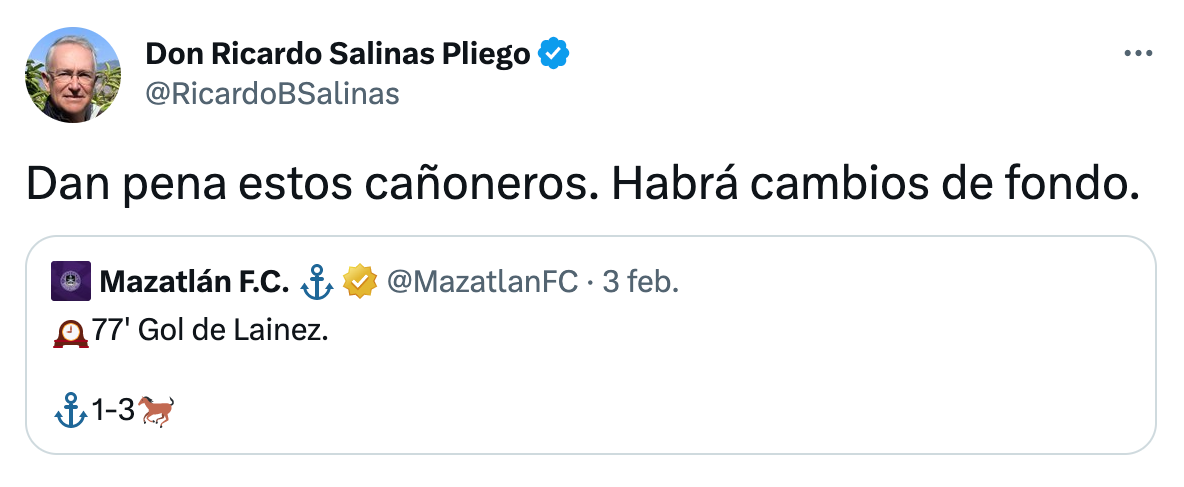Image resolution: width=1184 pixels, height=487 pixels.
Task: Click Ricardo Salinas Pliego's profile photo
Action: point(73,75)
